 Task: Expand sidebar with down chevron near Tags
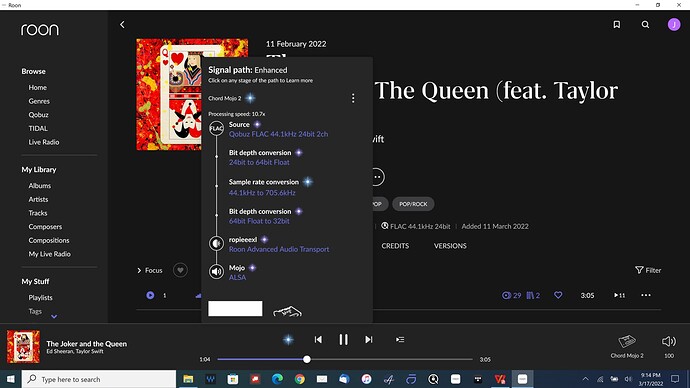[54, 316]
